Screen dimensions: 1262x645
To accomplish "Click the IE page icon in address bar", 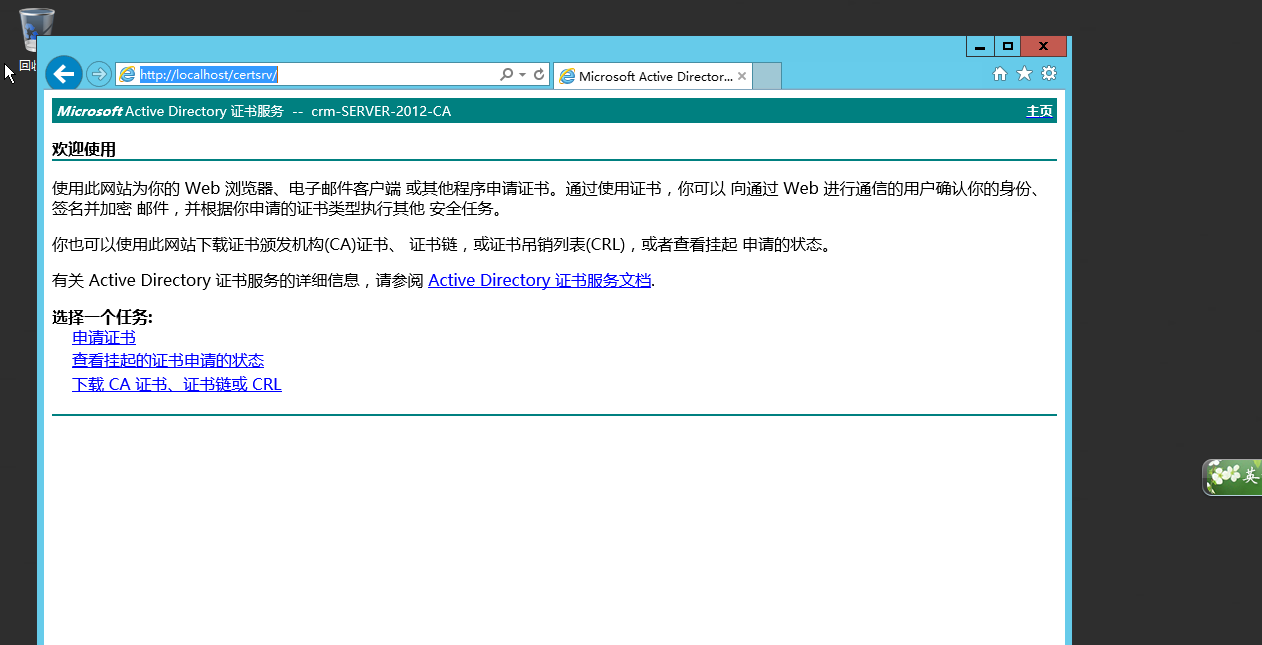I will tap(127, 74).
